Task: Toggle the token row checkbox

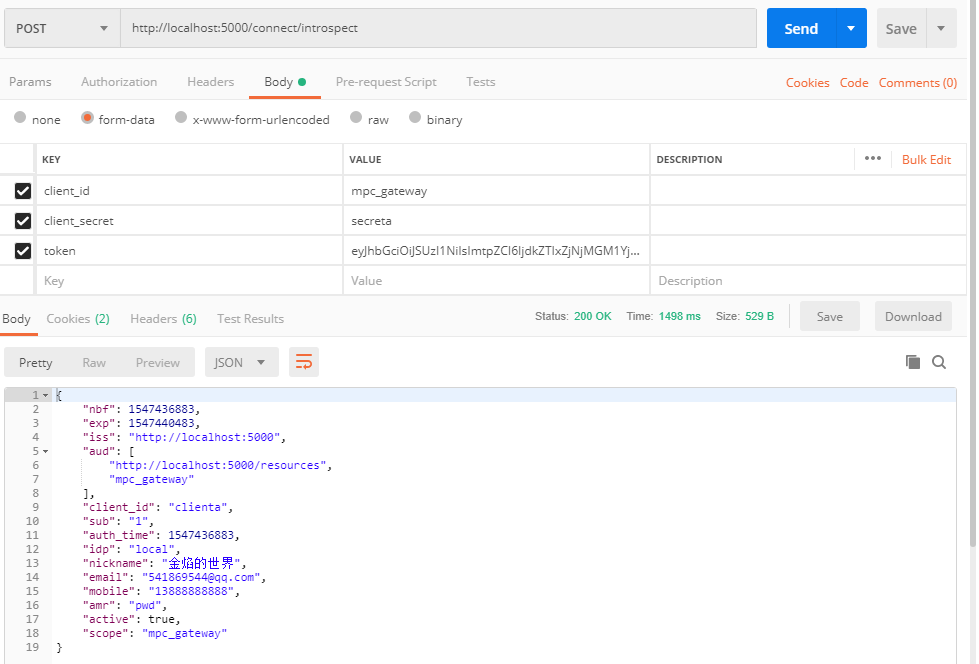Action: coord(23,251)
